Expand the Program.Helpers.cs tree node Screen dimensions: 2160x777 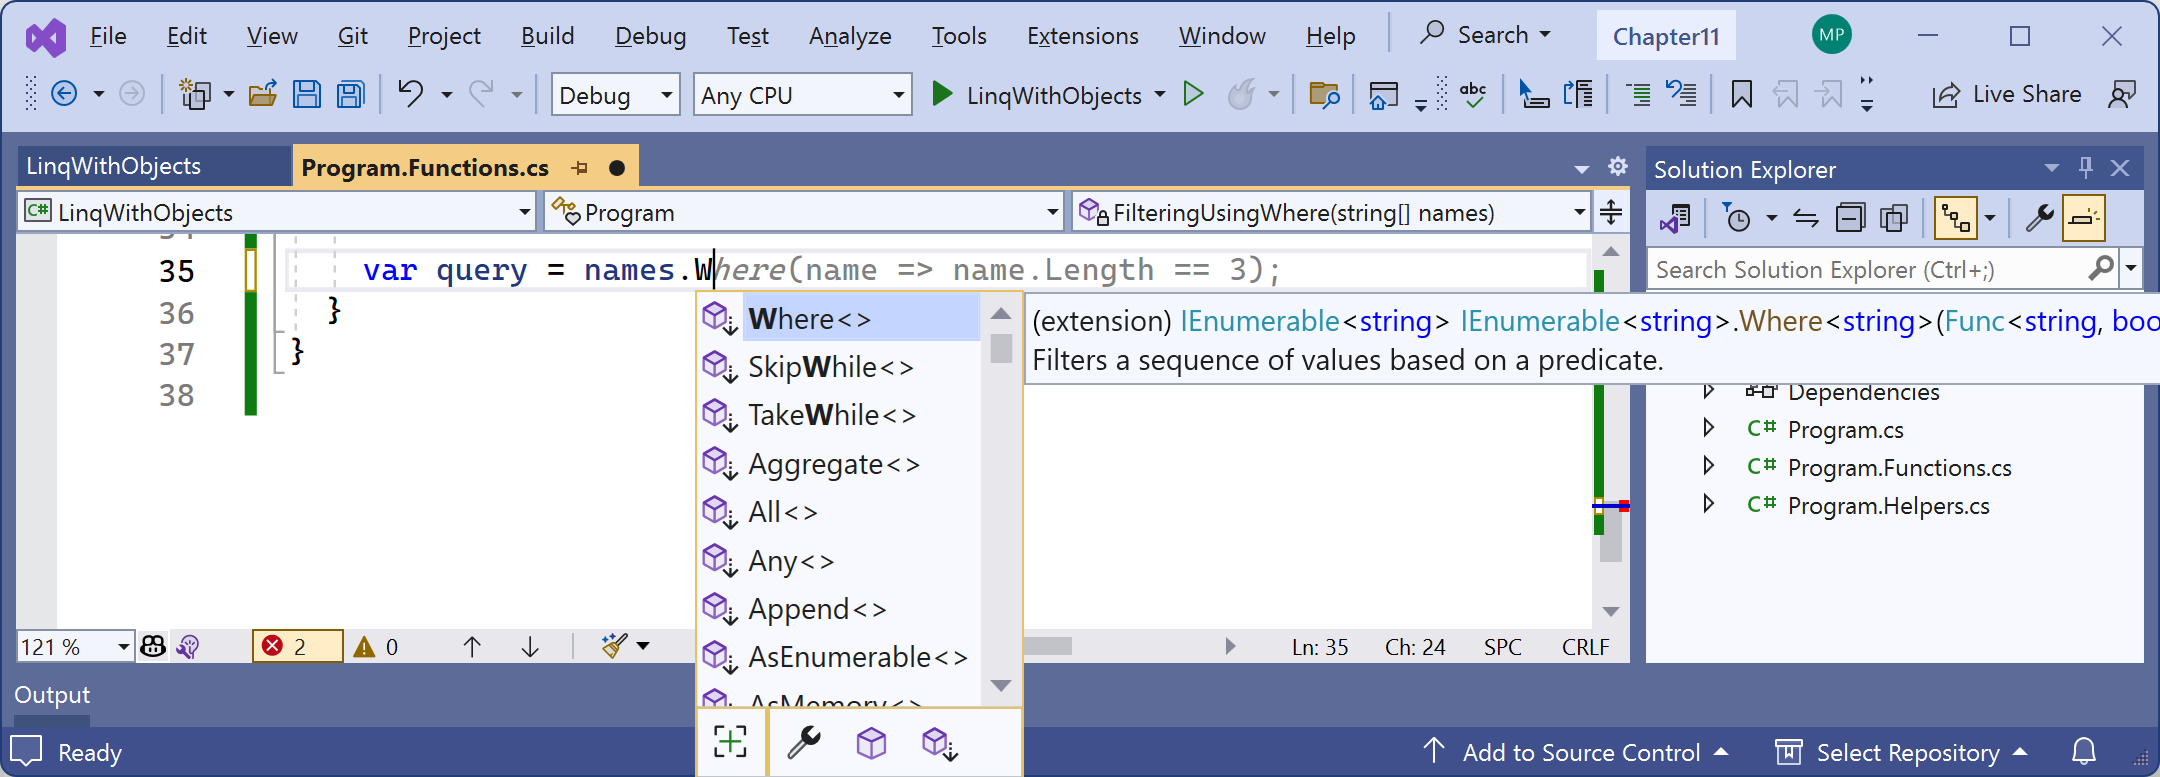point(1709,504)
